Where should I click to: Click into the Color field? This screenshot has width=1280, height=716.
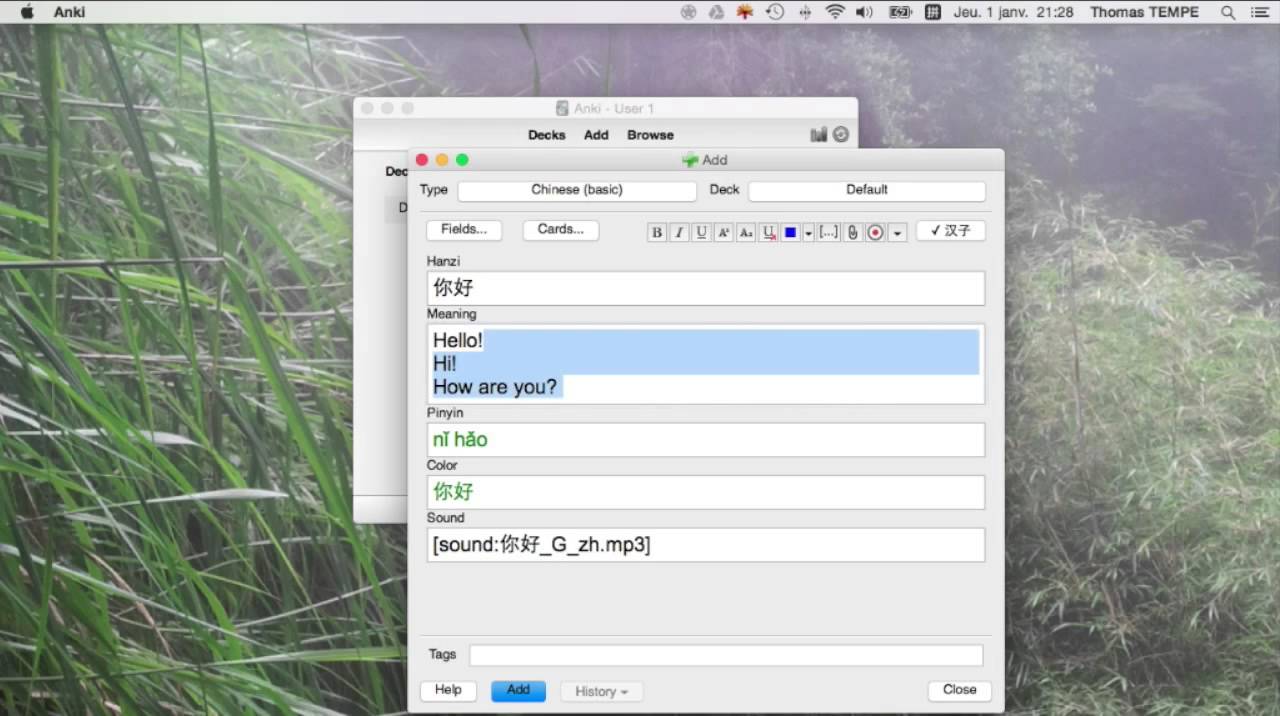(706, 492)
